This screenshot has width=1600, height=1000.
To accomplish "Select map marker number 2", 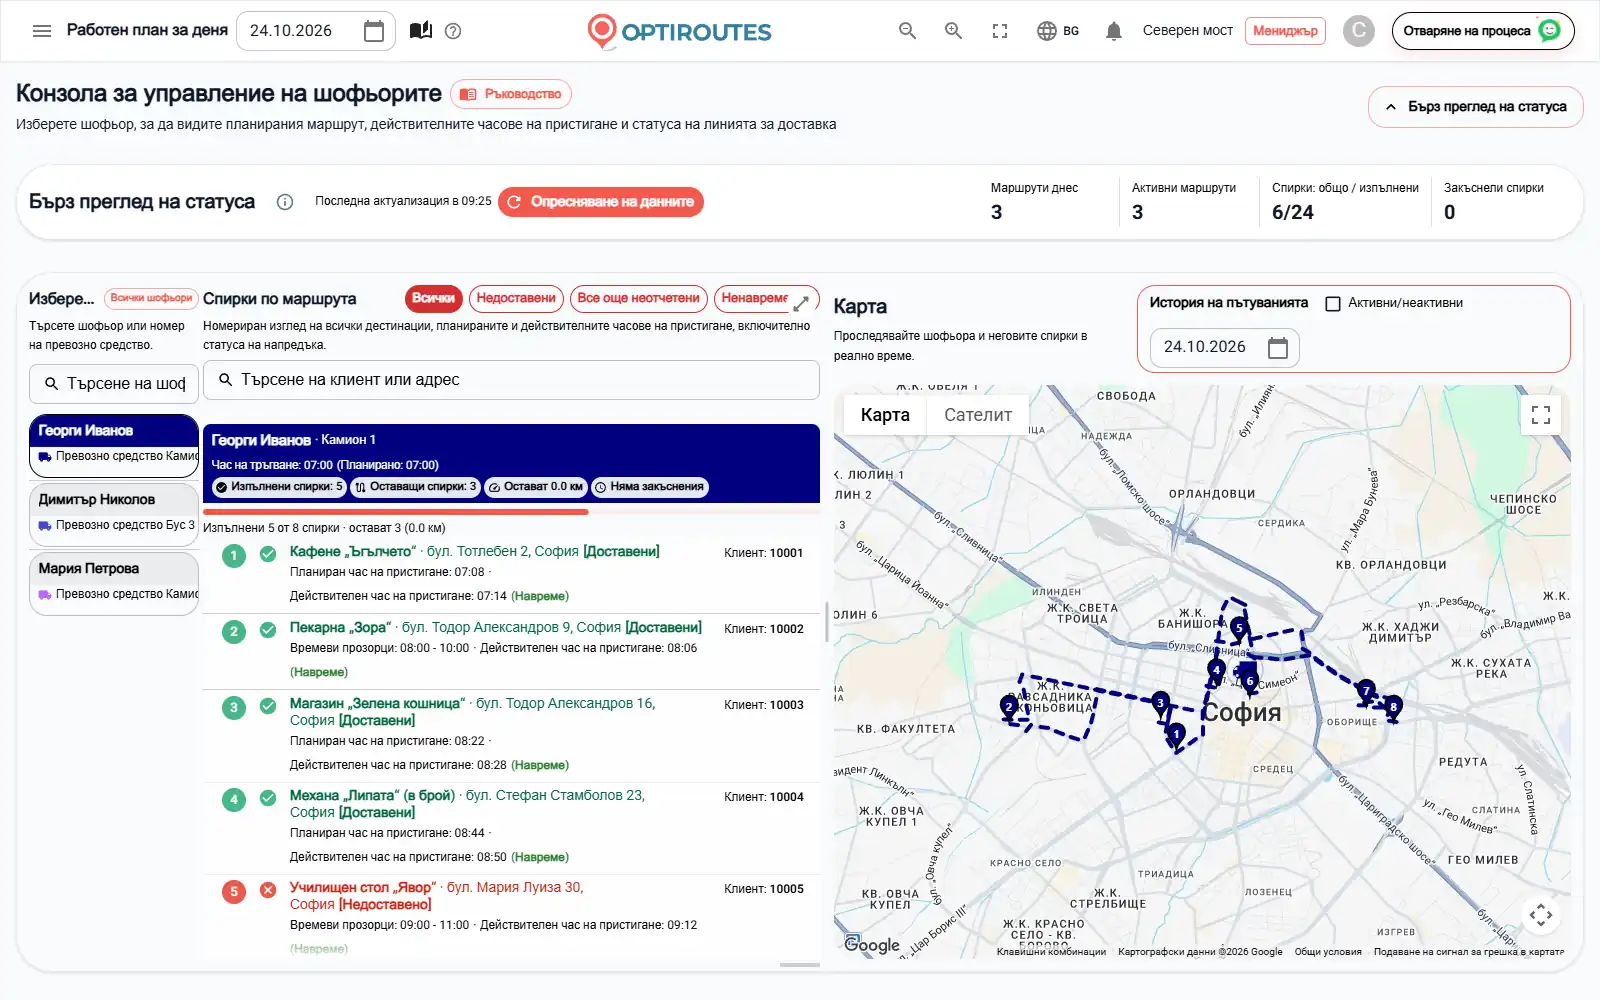I will (x=1009, y=708).
